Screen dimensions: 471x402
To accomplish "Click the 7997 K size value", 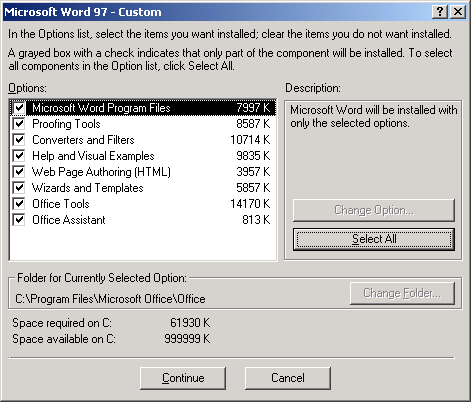I will pyautogui.click(x=253, y=108).
